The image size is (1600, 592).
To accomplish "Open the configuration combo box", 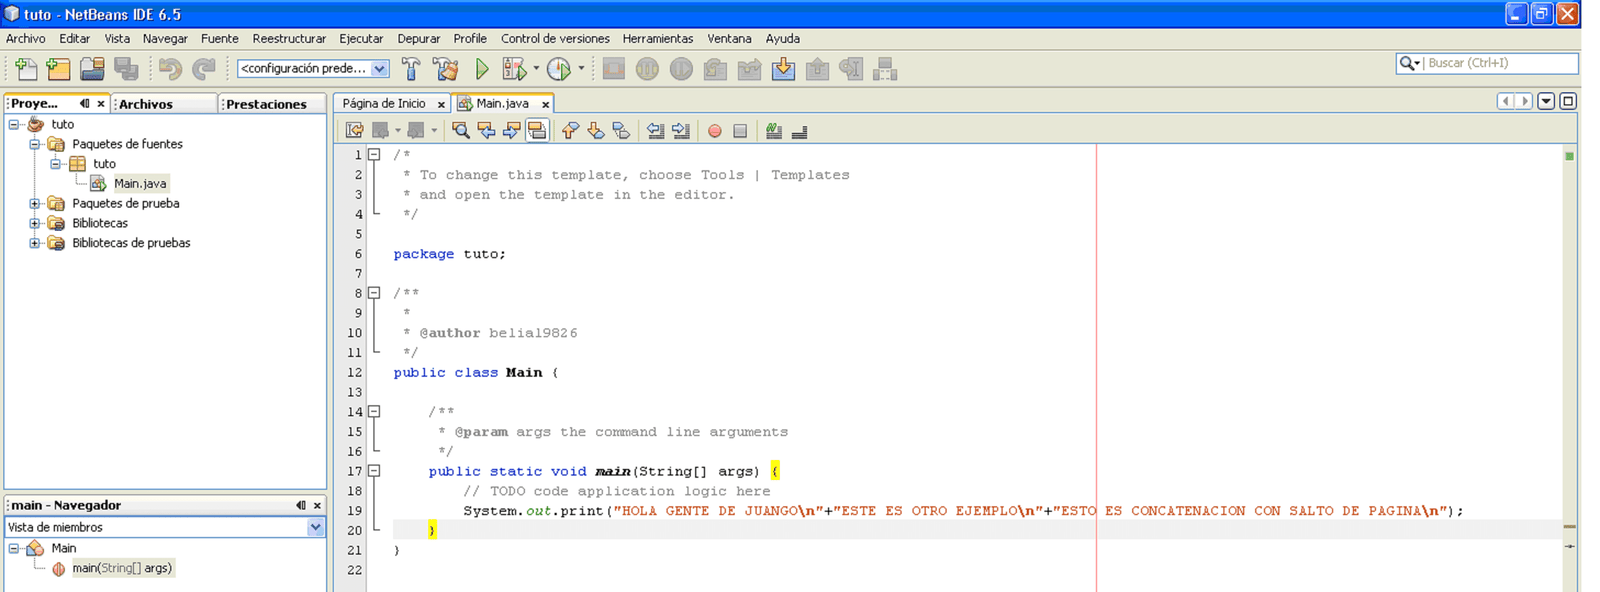I will coord(314,68).
